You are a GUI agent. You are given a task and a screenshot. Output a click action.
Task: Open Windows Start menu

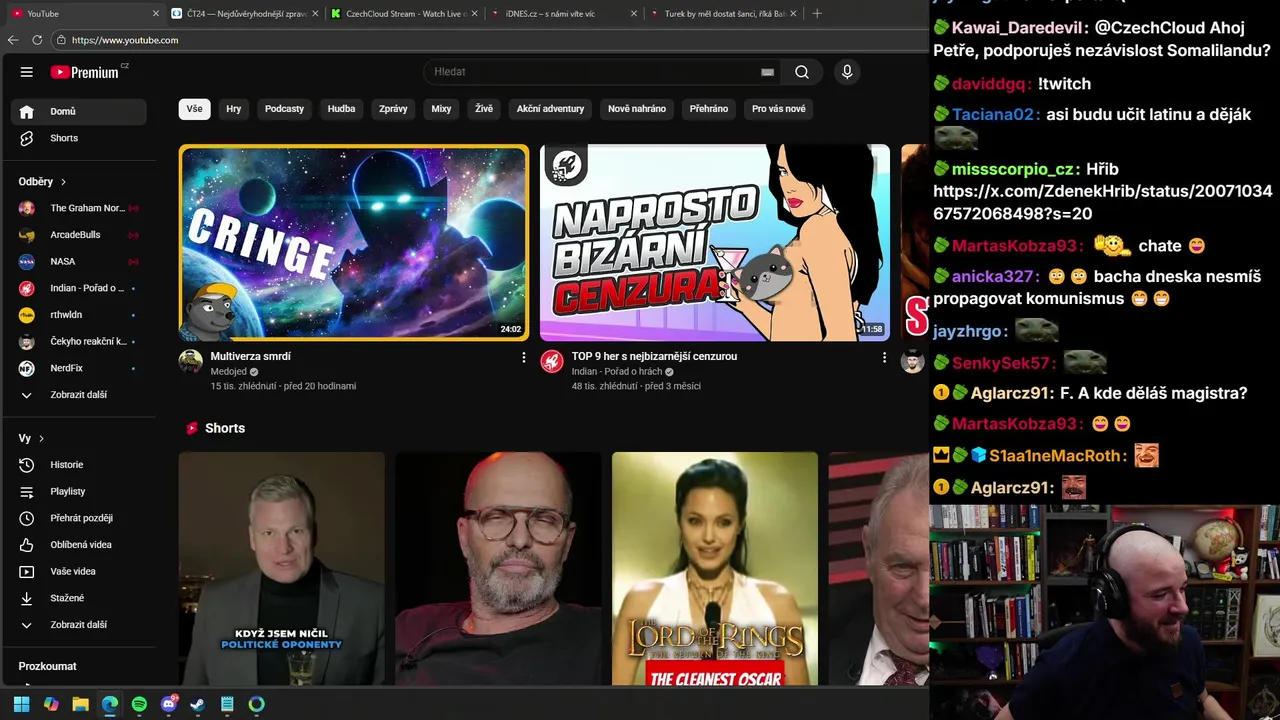pyautogui.click(x=21, y=704)
